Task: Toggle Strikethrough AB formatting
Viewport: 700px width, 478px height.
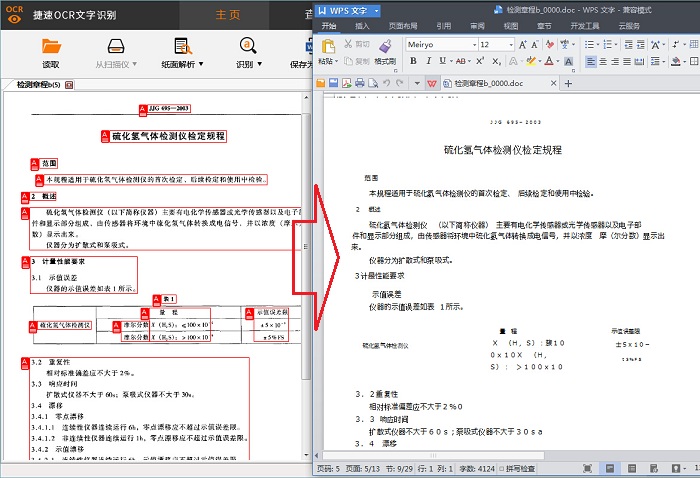Action: pos(461,61)
